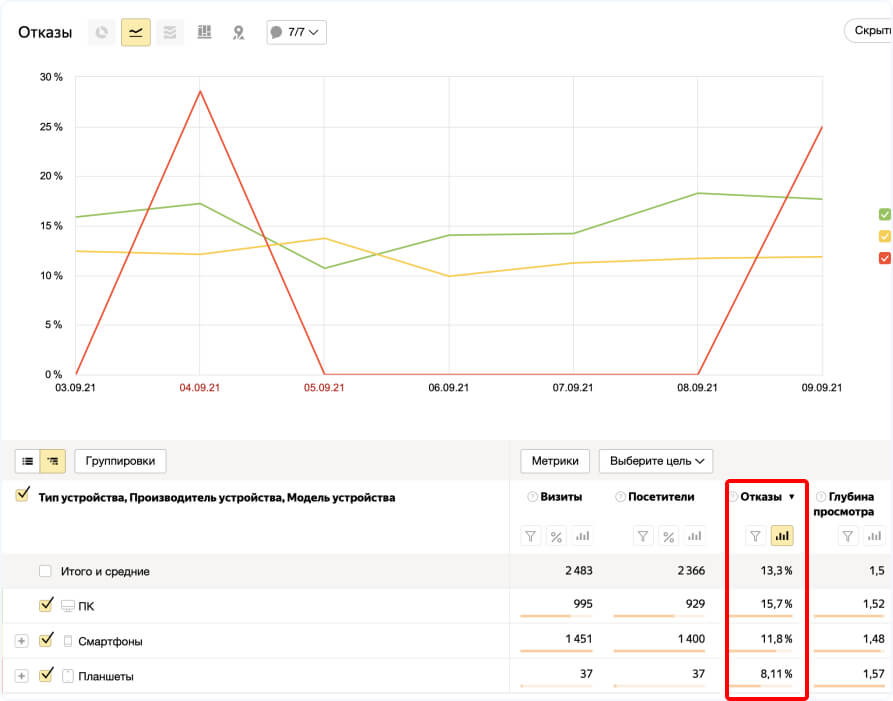
Task: Click the Смартфоны row label
Action: click(110, 642)
